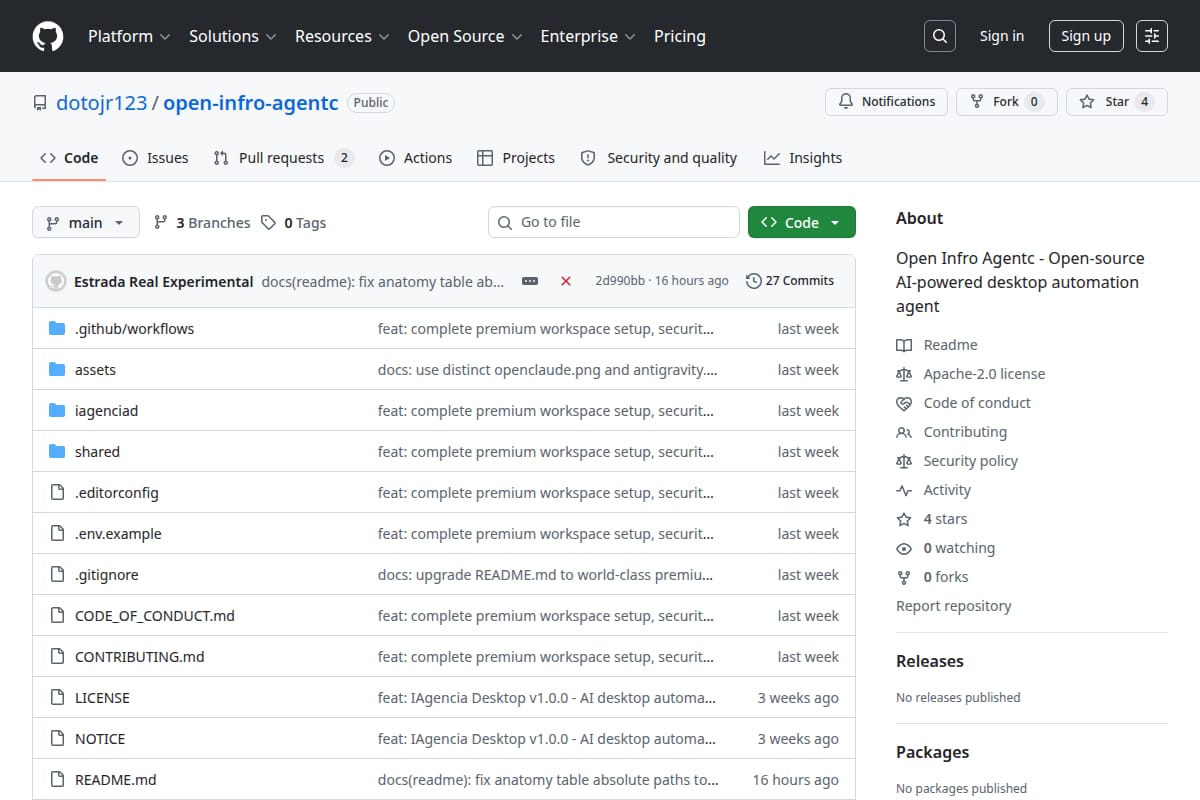Screen dimensions: 1200x800
Task: Click the Report repository link
Action: point(953,606)
